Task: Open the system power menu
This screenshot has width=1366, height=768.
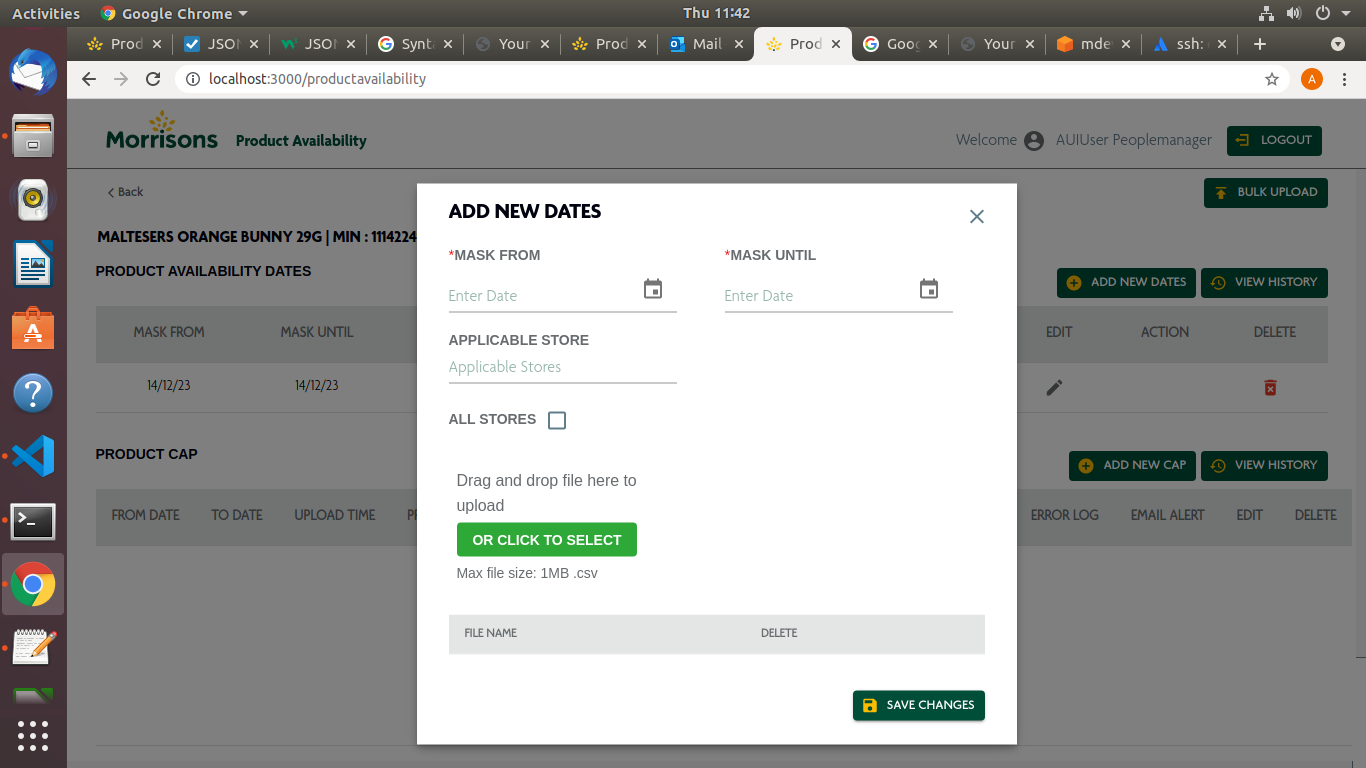Action: (x=1331, y=13)
